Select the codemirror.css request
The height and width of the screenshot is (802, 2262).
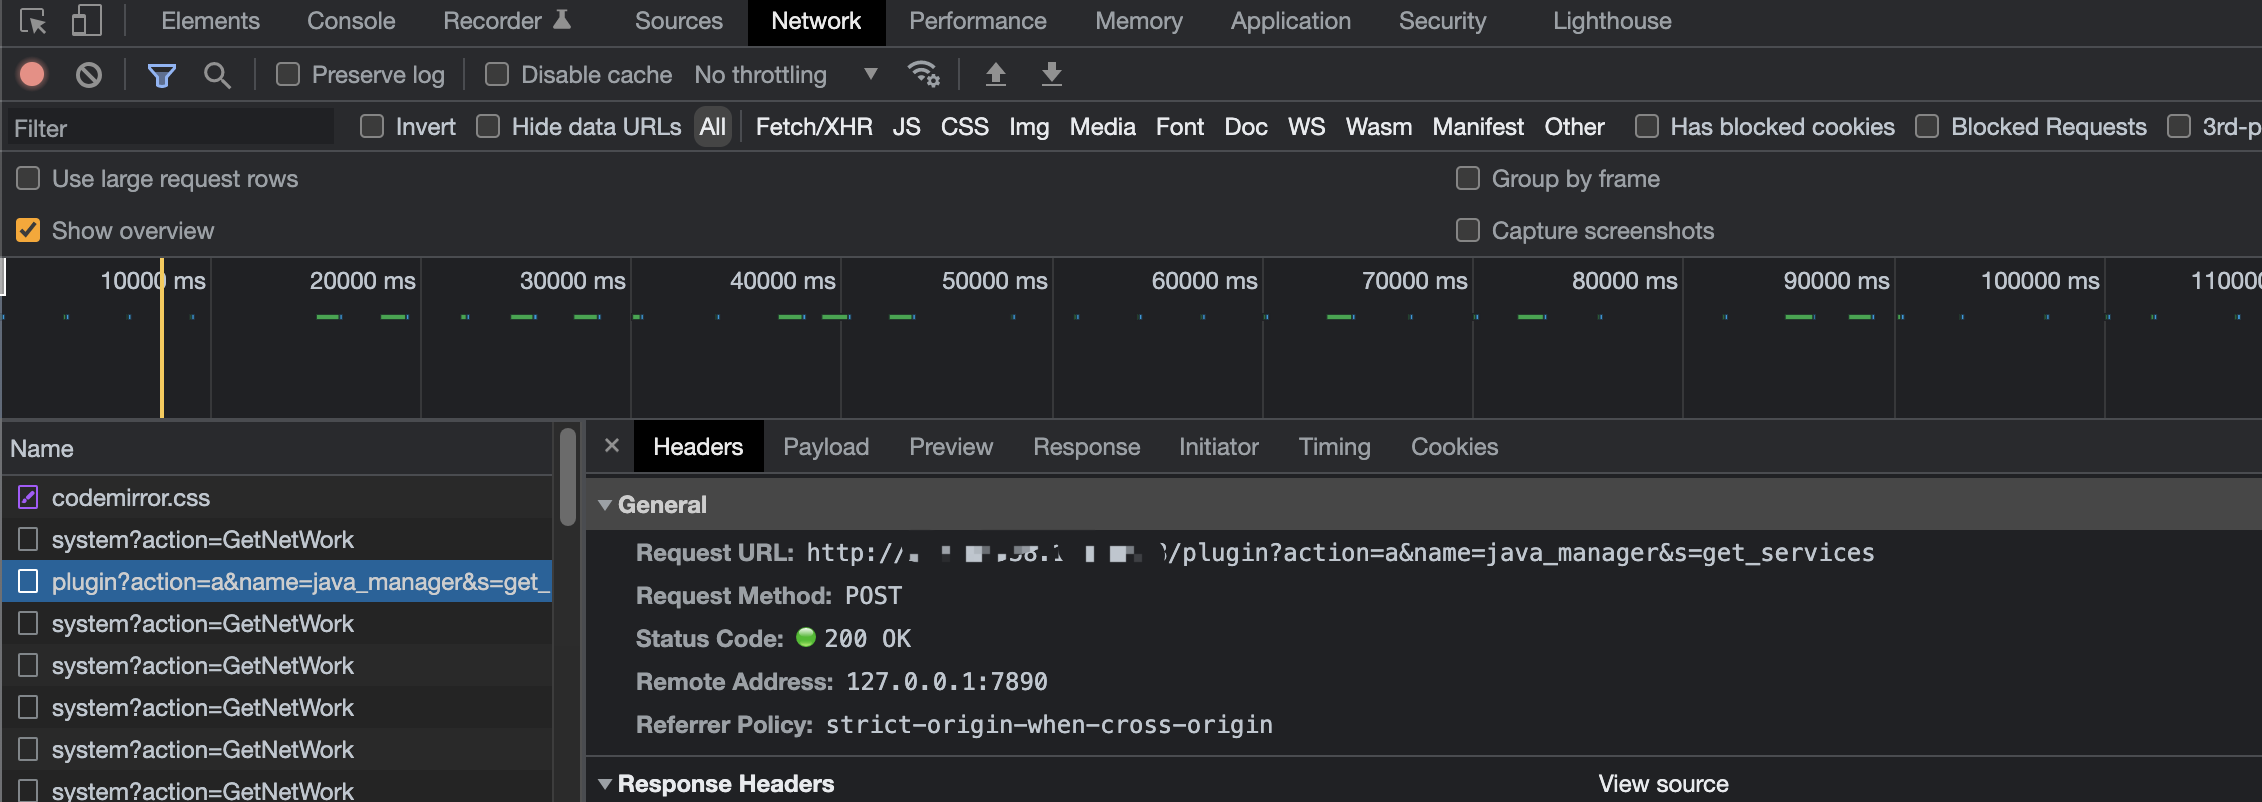pyautogui.click(x=277, y=497)
